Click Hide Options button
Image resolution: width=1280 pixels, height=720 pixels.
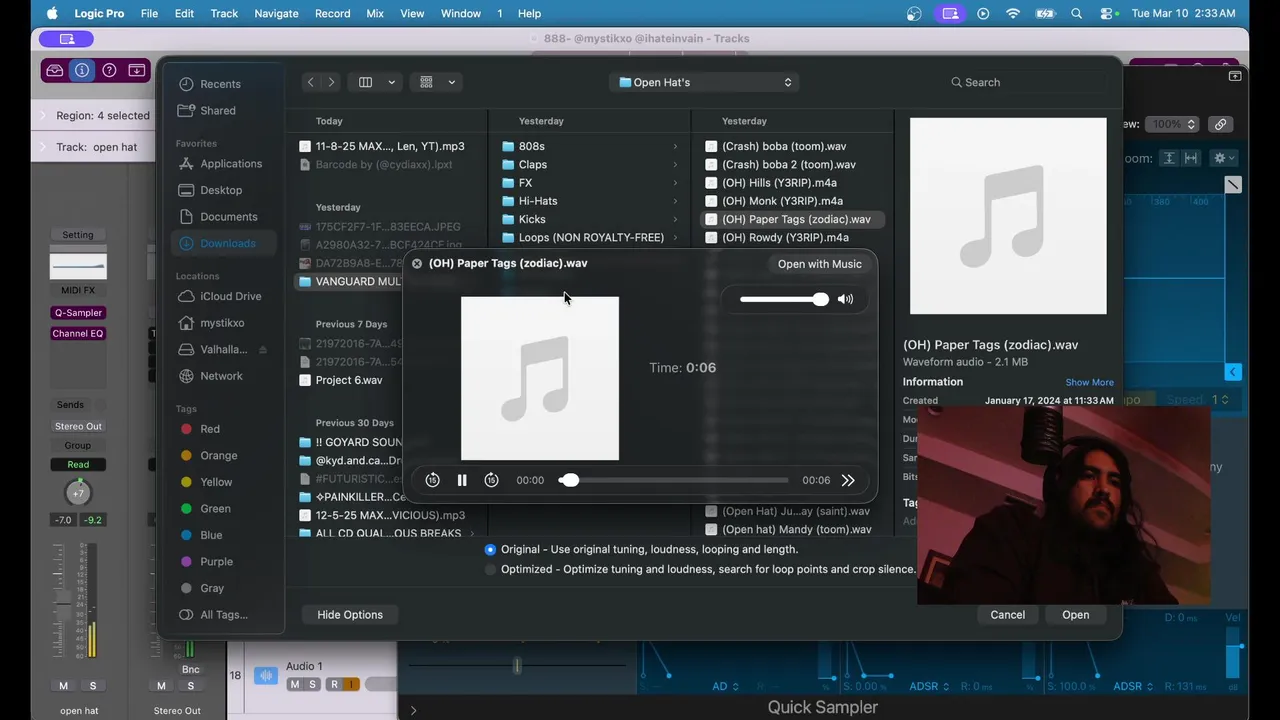coord(350,615)
